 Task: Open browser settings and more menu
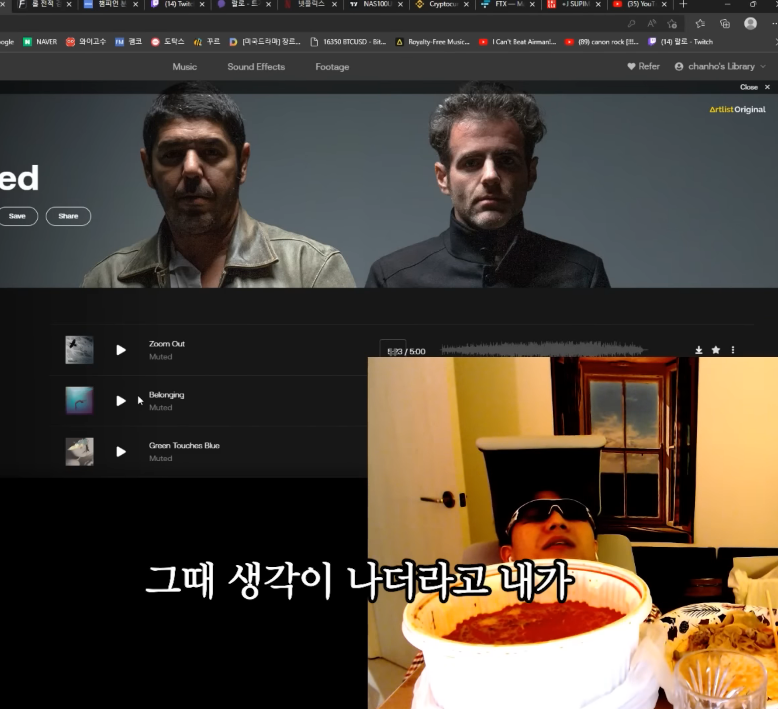774,23
